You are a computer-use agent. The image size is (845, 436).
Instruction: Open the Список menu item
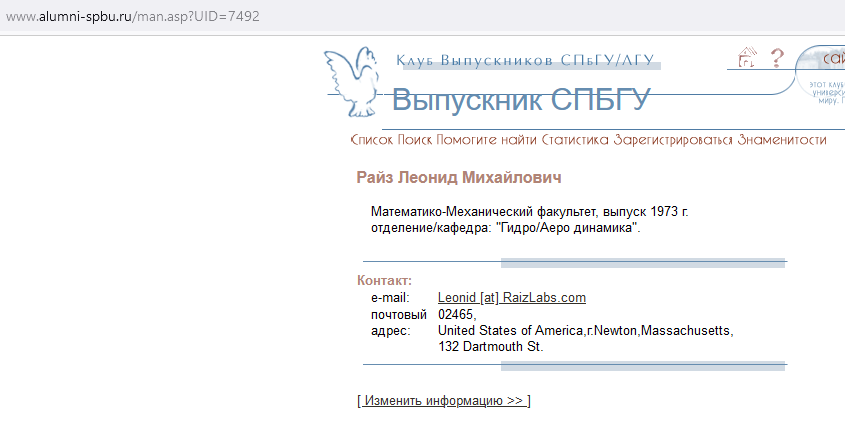coord(372,140)
